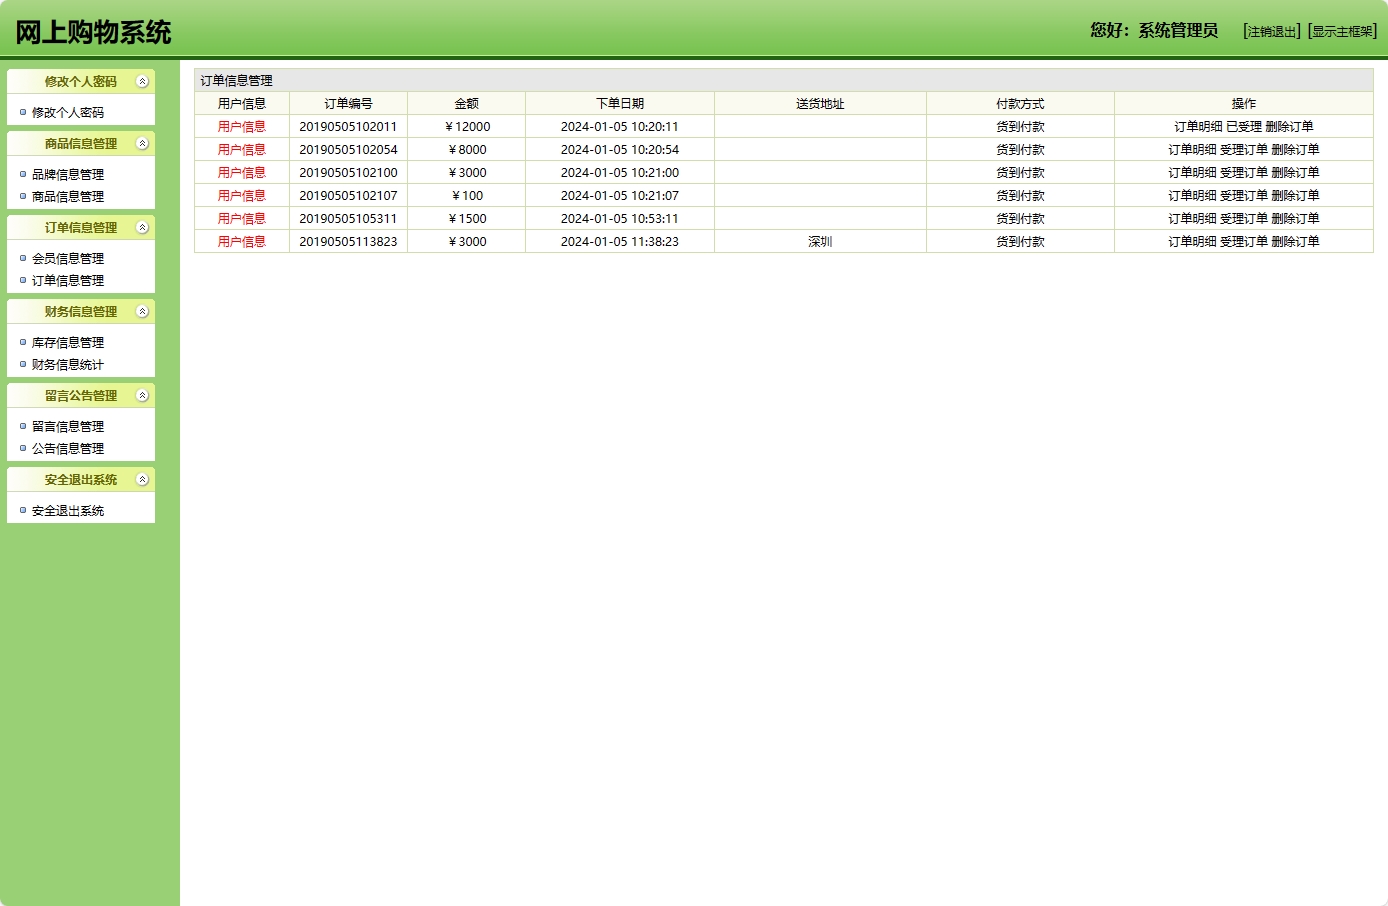Click 受理订单 for order 20190505105311
Viewport: 1388px width, 906px height.
[1244, 219]
